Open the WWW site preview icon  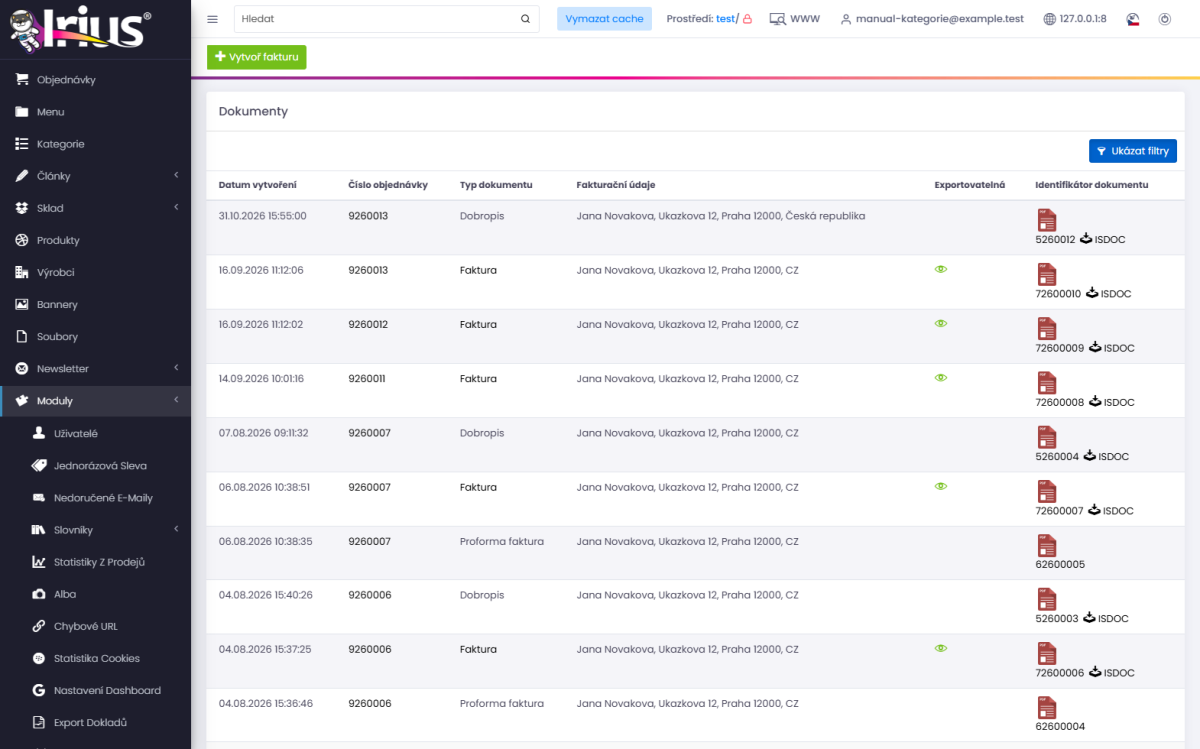click(776, 19)
